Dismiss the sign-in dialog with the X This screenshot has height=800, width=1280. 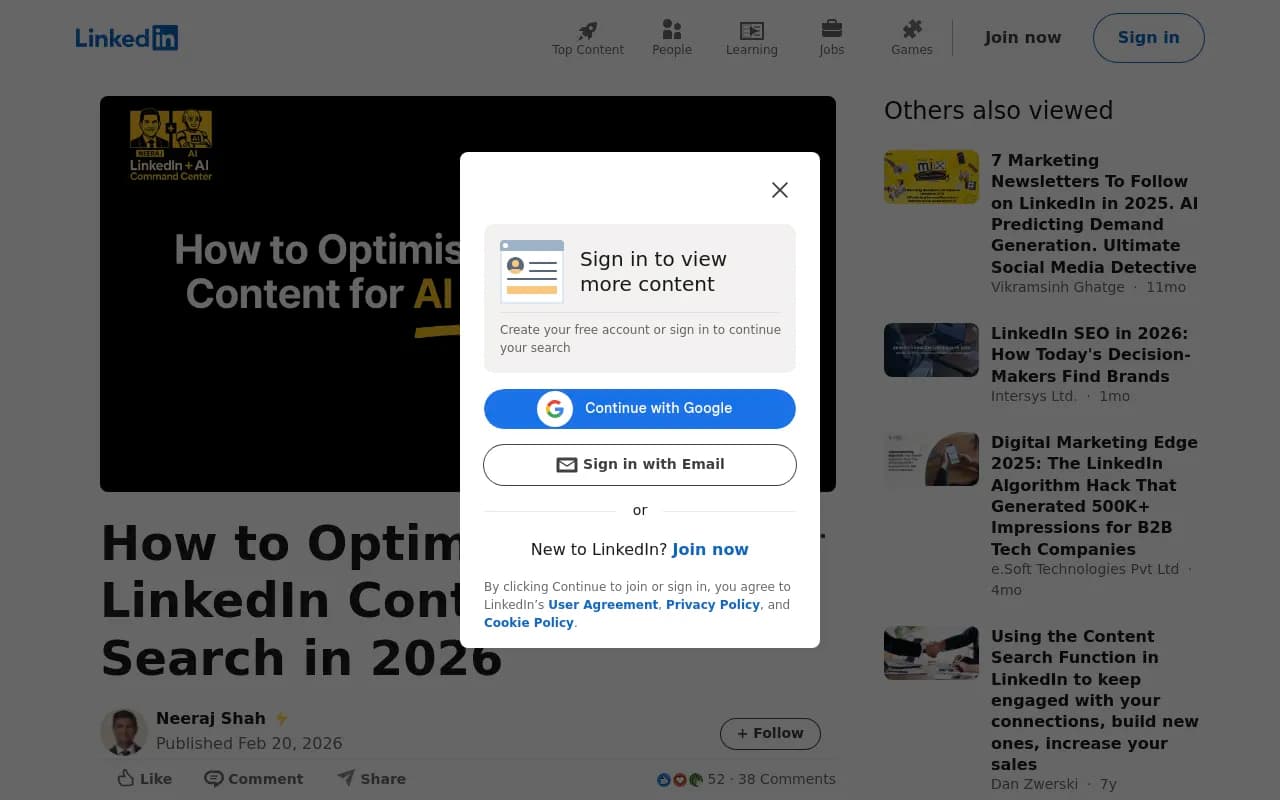click(x=780, y=189)
